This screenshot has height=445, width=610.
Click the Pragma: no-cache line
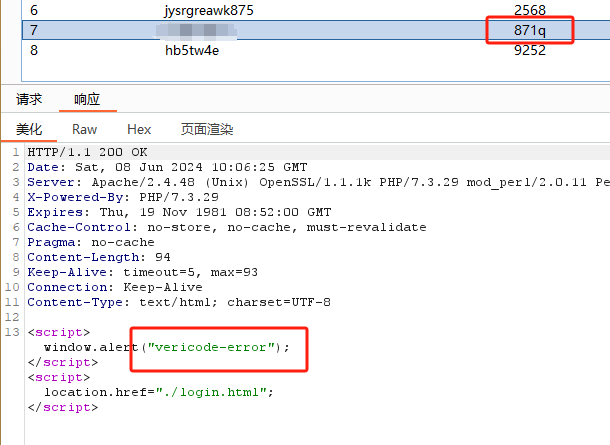(91, 242)
